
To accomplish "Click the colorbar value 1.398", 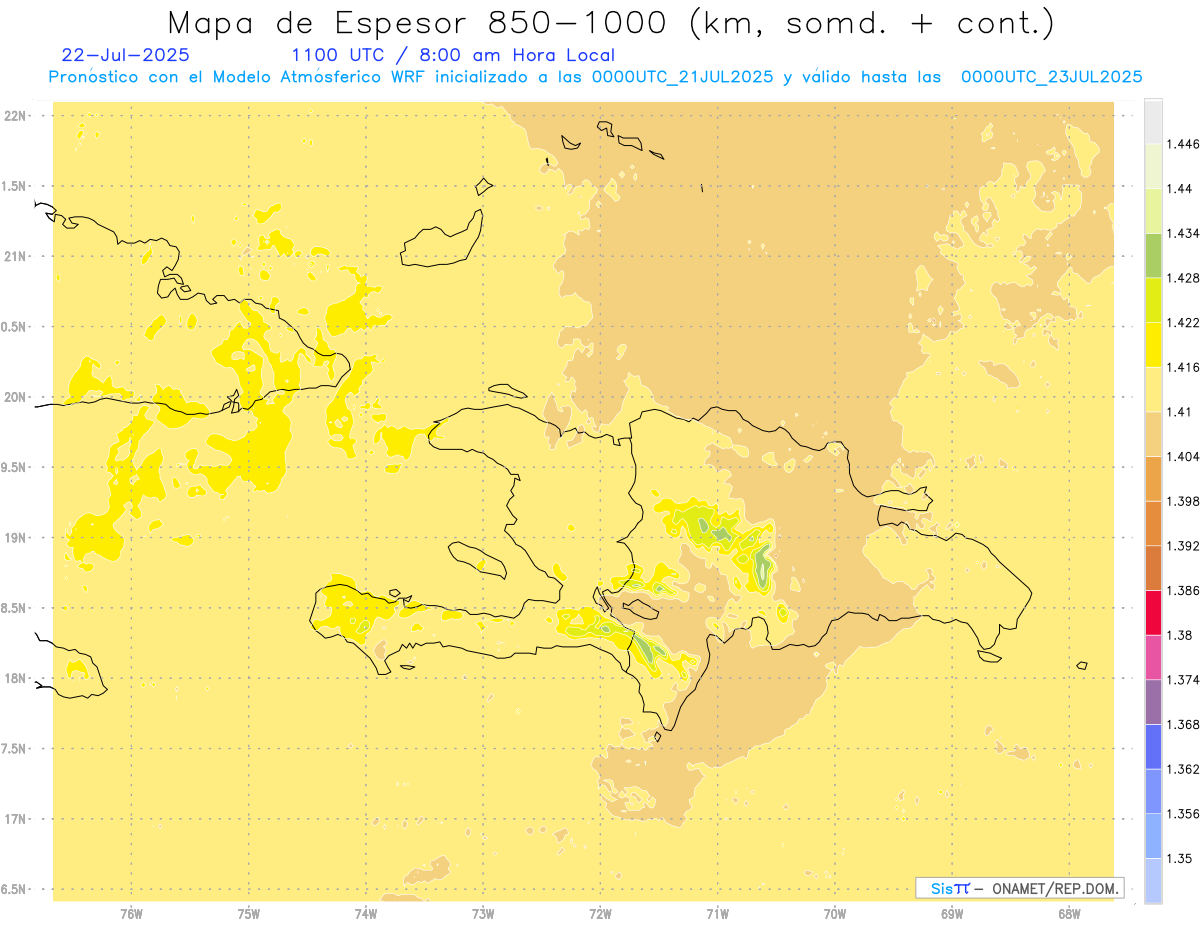I will pos(1183,501).
